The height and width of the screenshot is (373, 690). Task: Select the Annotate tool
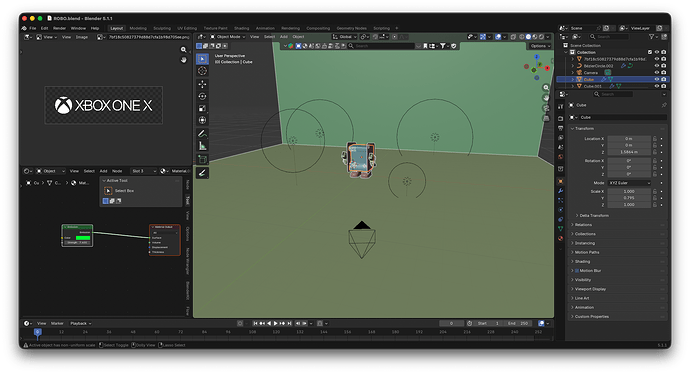[x=202, y=133]
